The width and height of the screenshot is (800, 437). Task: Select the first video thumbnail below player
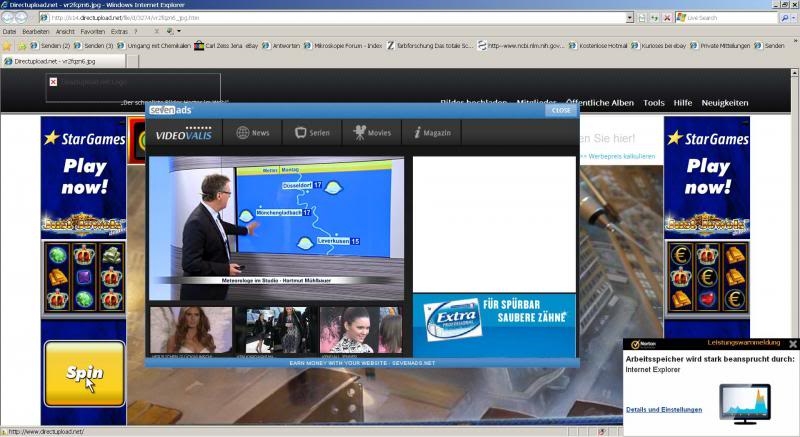point(191,330)
